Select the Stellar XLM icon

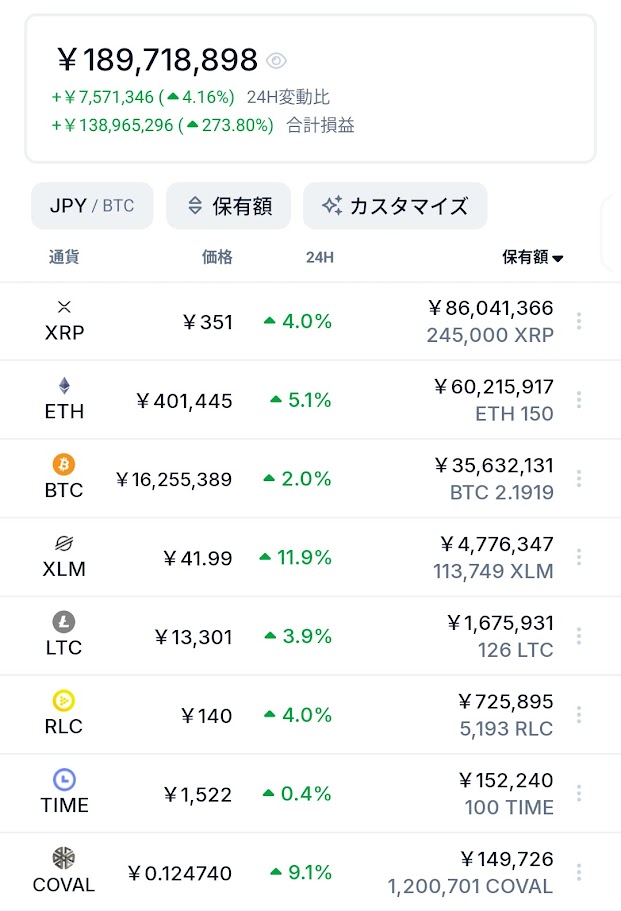[64, 543]
